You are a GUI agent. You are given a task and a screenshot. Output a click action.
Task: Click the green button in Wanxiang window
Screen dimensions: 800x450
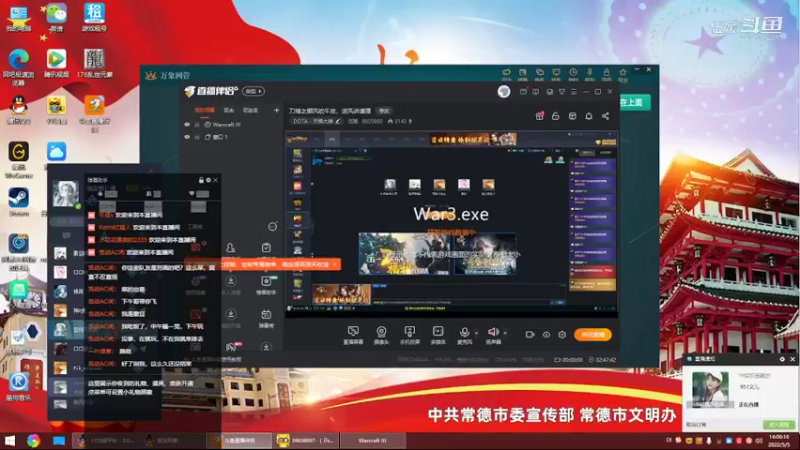pos(635,102)
